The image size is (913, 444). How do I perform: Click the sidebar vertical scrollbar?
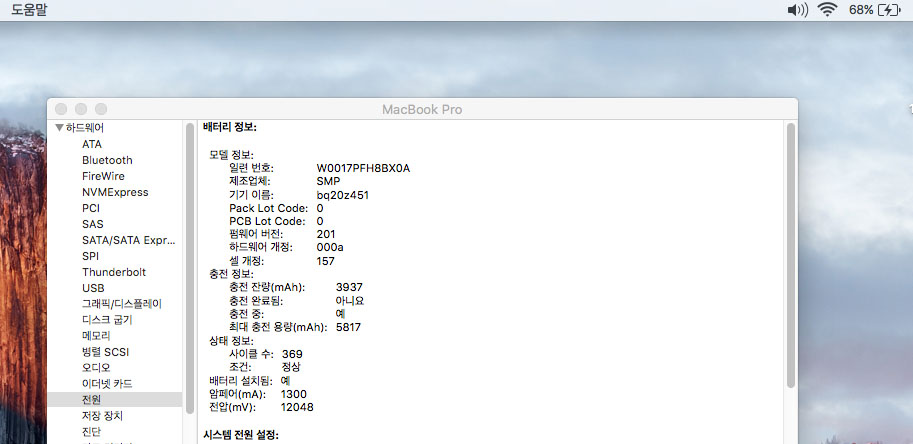[x=189, y=250]
